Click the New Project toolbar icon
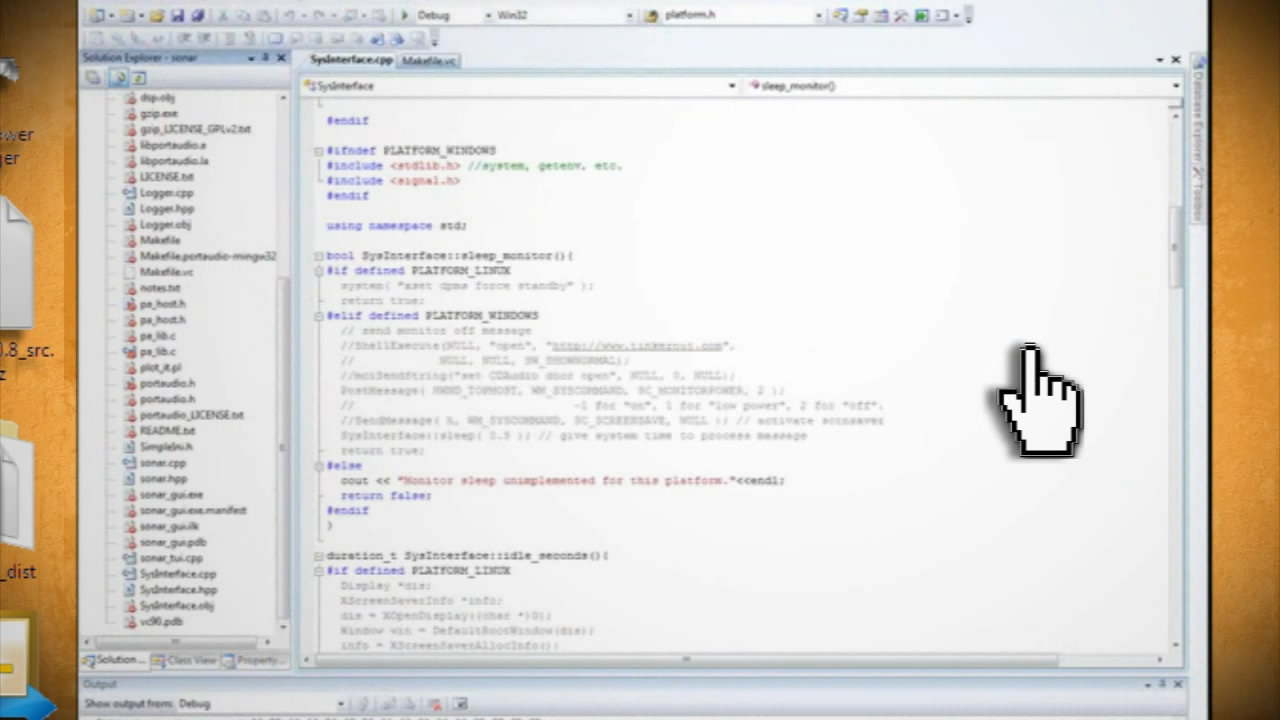 [x=96, y=15]
